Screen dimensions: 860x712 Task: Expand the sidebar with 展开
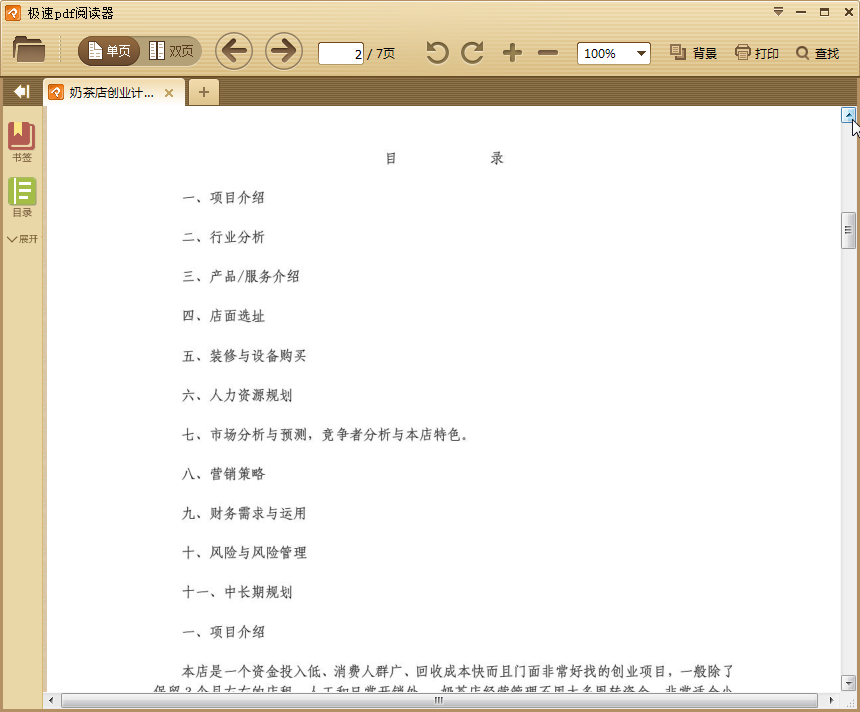(22, 239)
